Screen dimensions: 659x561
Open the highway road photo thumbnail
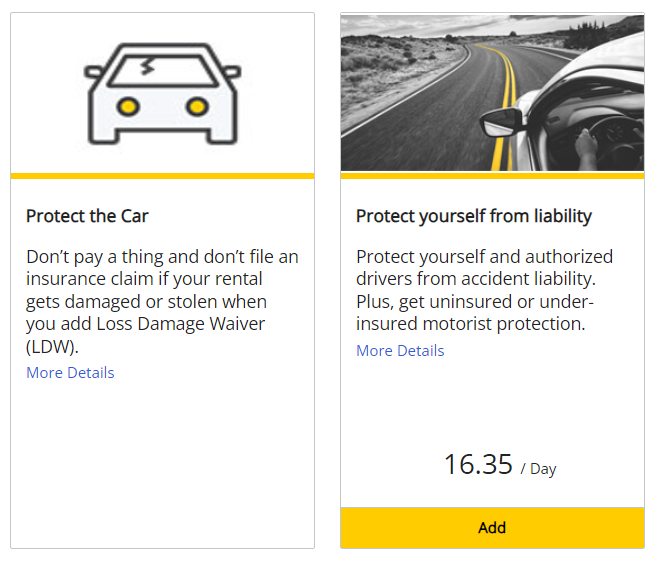(492, 93)
